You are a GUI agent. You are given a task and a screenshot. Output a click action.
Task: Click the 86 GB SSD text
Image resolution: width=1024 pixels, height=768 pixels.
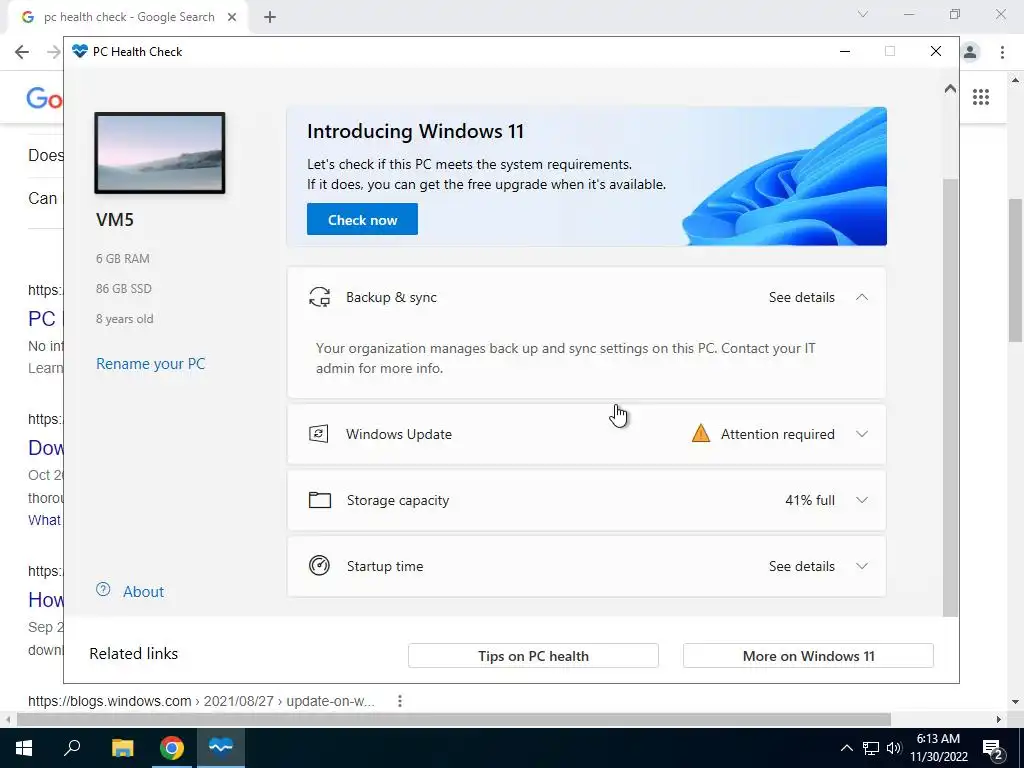(x=123, y=289)
